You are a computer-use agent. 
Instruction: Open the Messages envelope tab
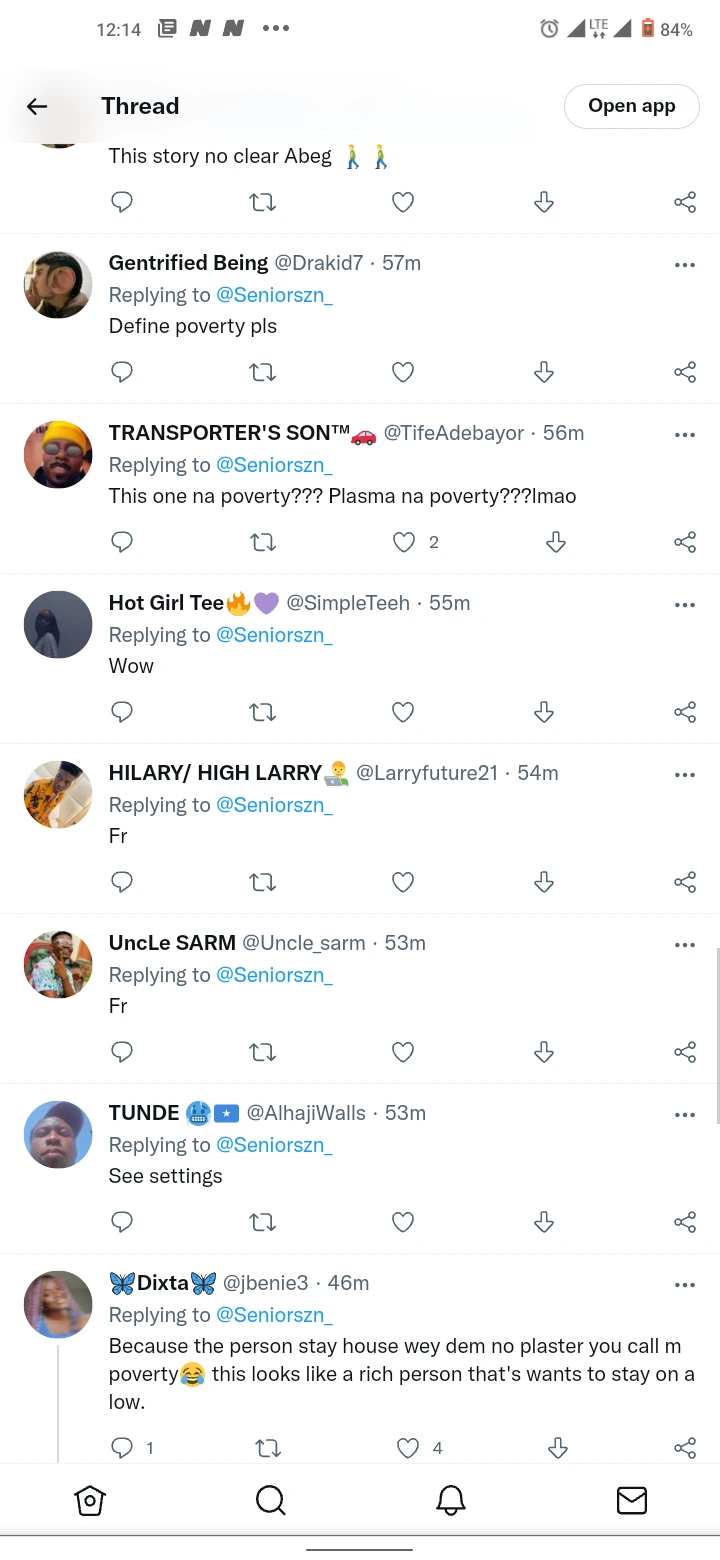[x=631, y=1500]
